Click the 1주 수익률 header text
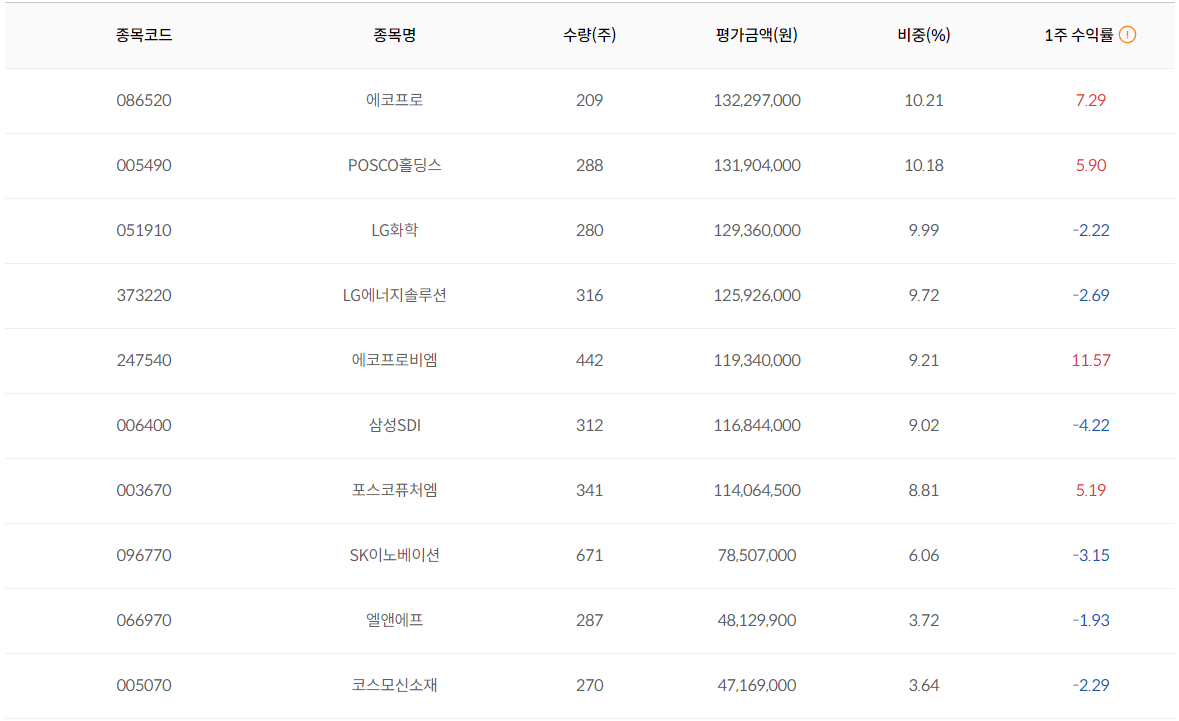The height and width of the screenshot is (721, 1179). coord(1078,35)
